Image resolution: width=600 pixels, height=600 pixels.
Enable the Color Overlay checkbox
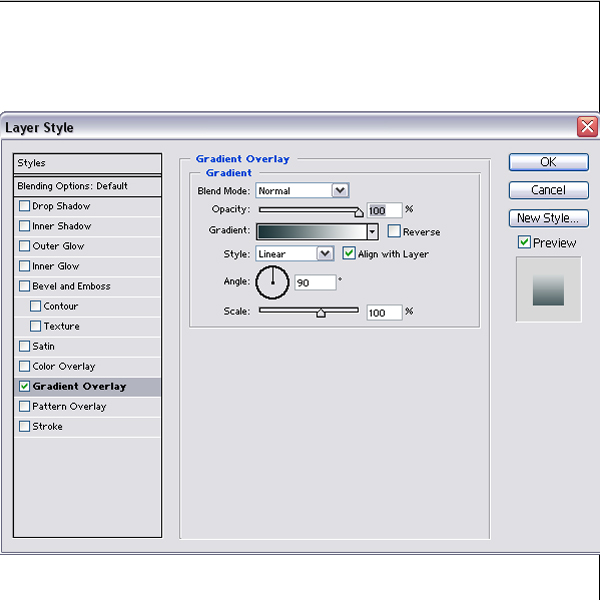tap(24, 366)
